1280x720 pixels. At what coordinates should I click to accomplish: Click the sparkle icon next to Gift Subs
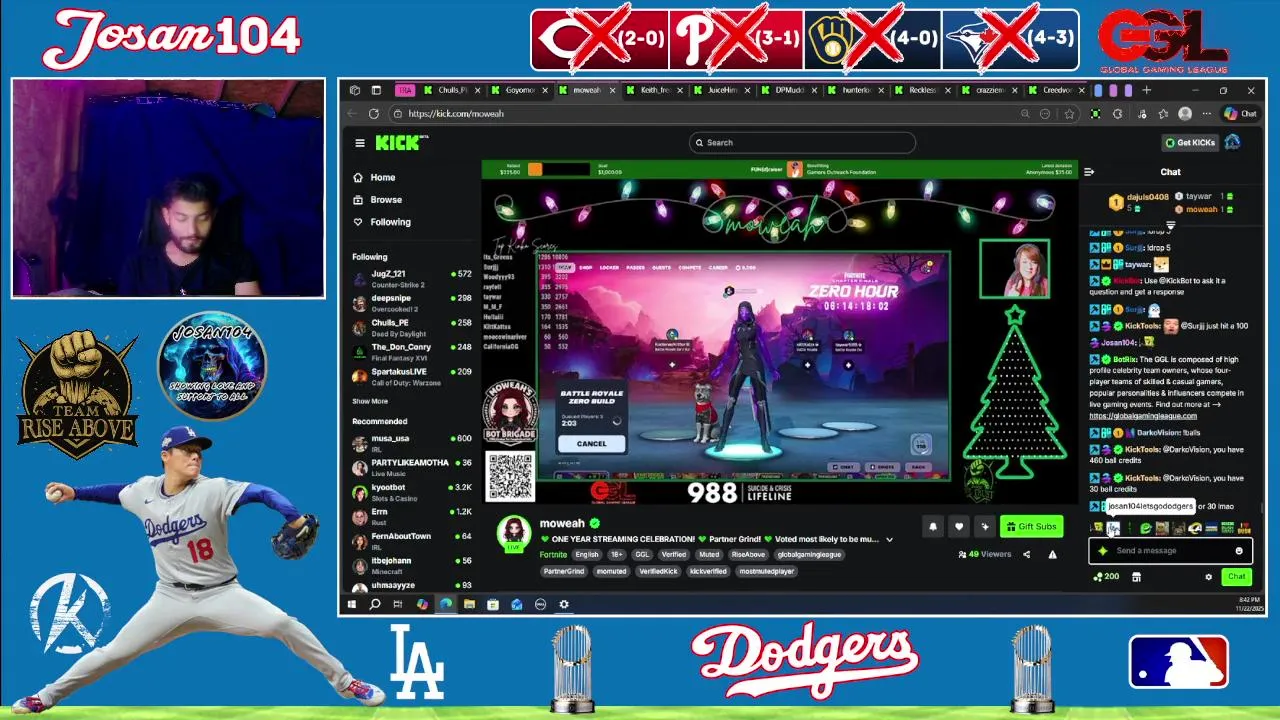coord(985,527)
